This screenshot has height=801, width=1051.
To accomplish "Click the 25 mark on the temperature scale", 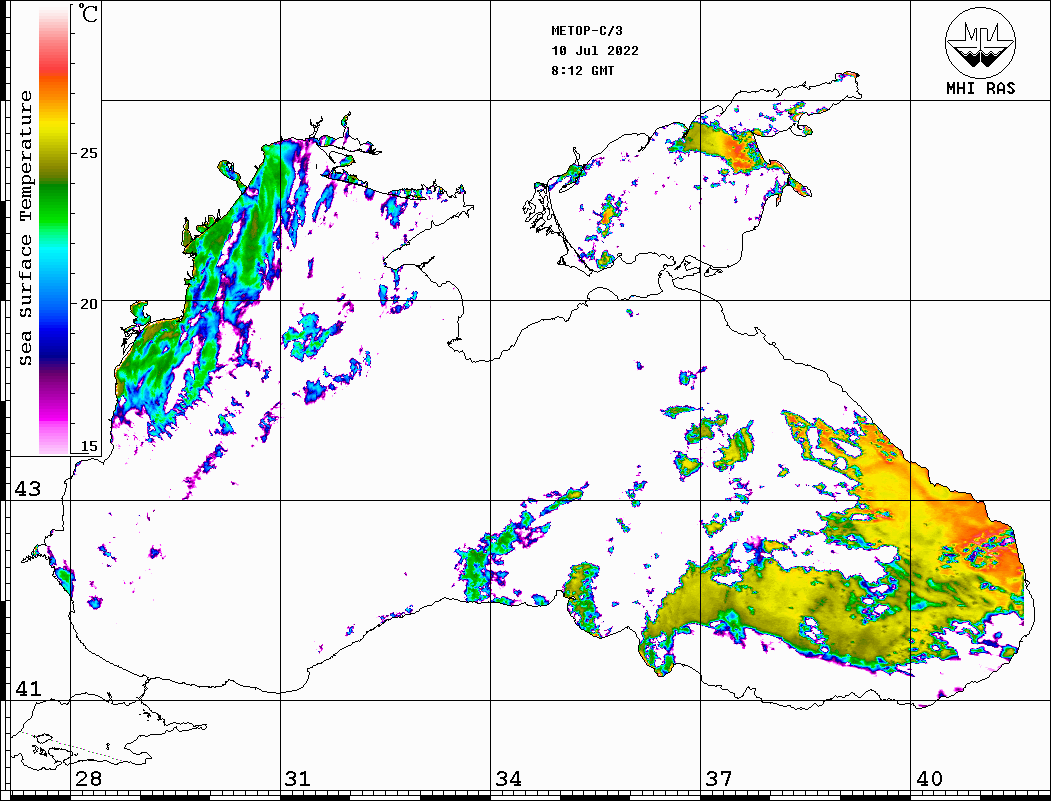I will (x=88, y=153).
